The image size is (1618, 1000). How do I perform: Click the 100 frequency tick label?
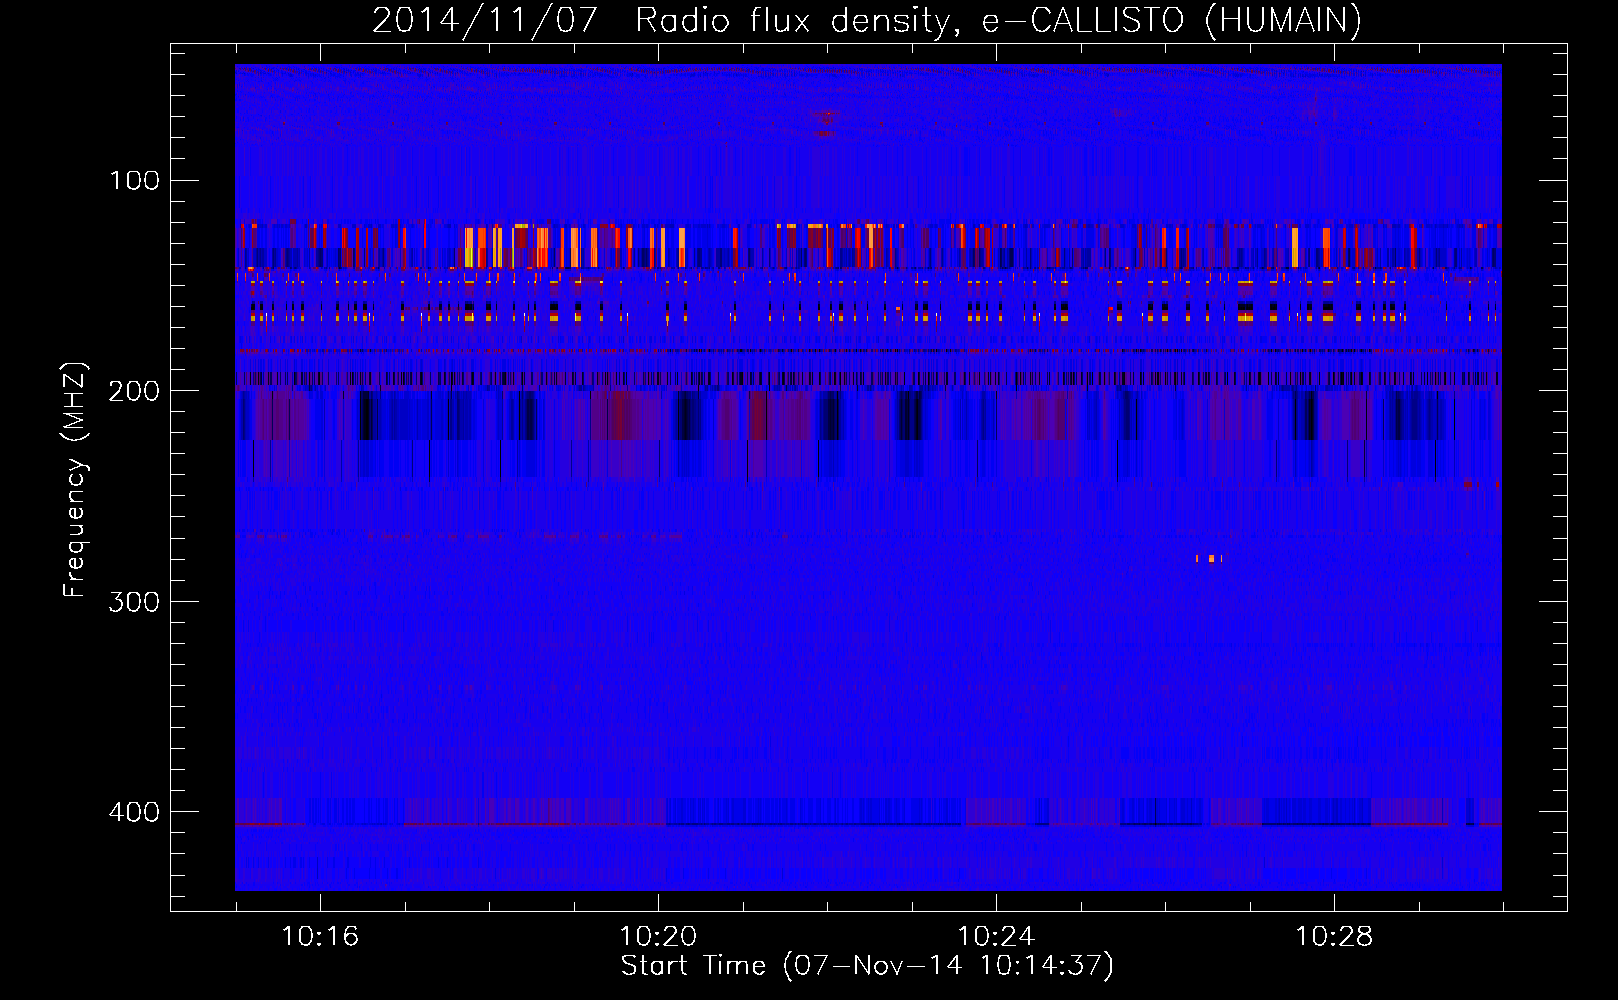pos(135,181)
